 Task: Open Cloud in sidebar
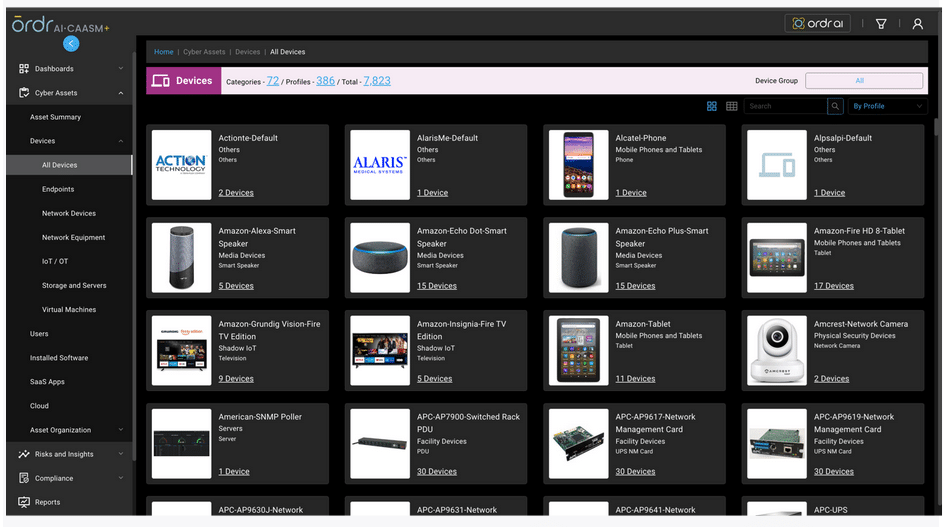coord(39,406)
